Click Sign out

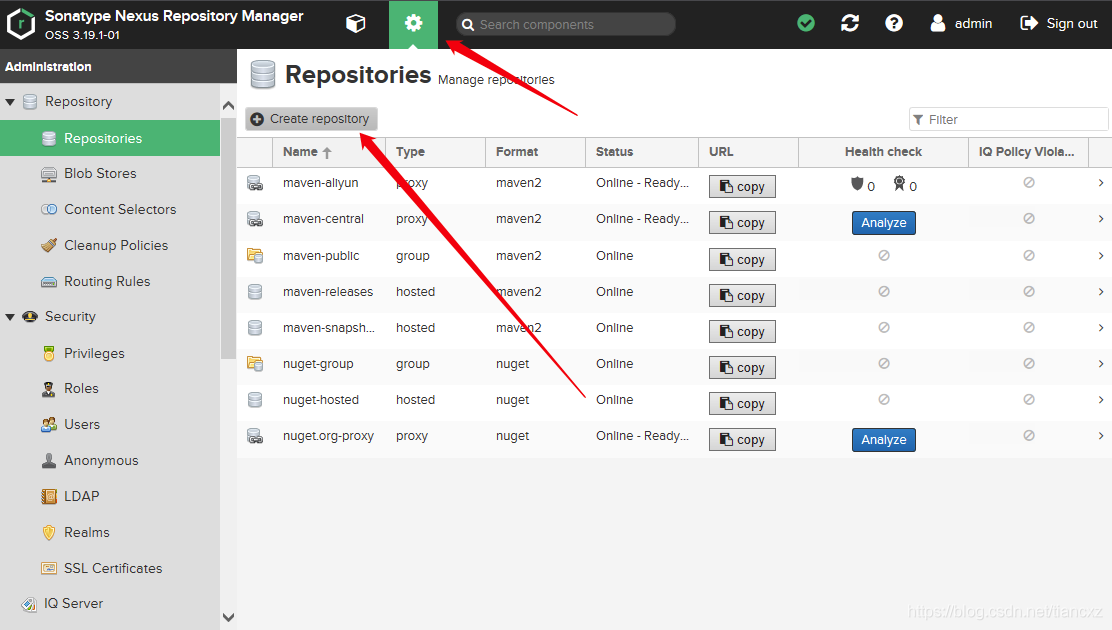click(x=1058, y=23)
